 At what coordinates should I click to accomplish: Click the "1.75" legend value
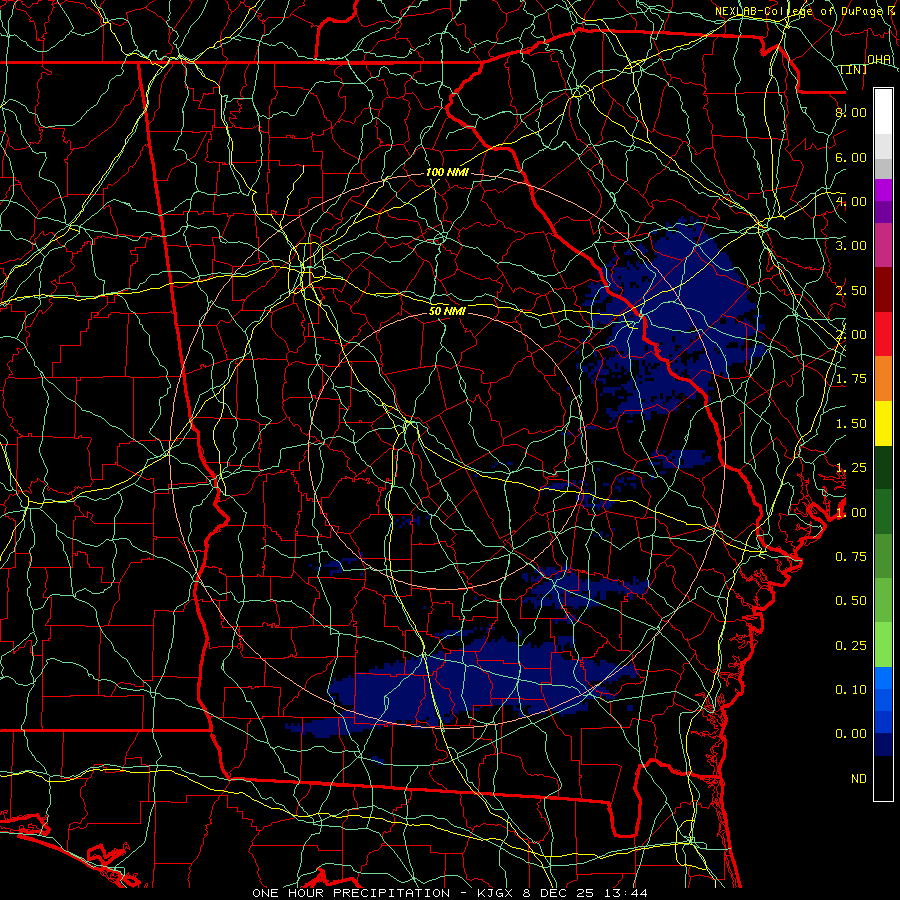pyautogui.click(x=851, y=379)
